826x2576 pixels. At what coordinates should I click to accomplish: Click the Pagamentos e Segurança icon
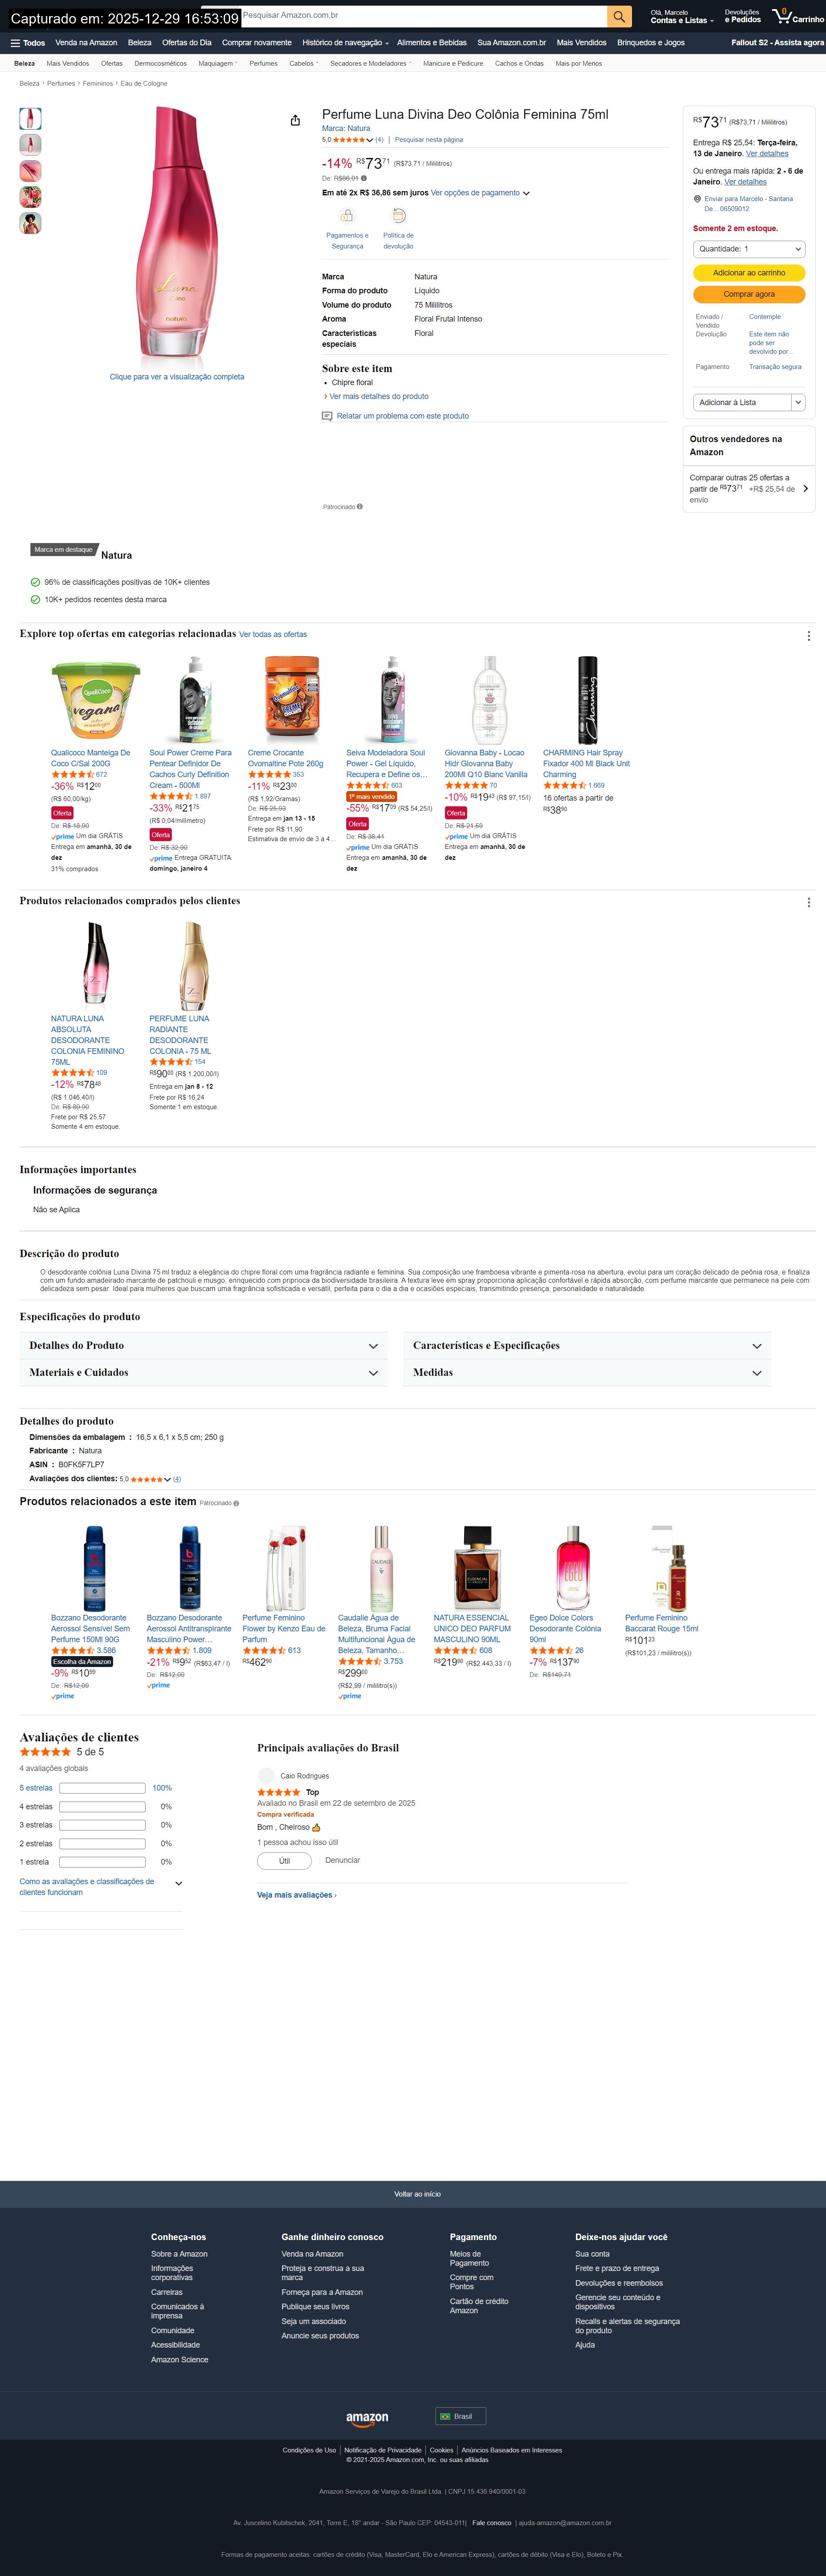coord(347,215)
